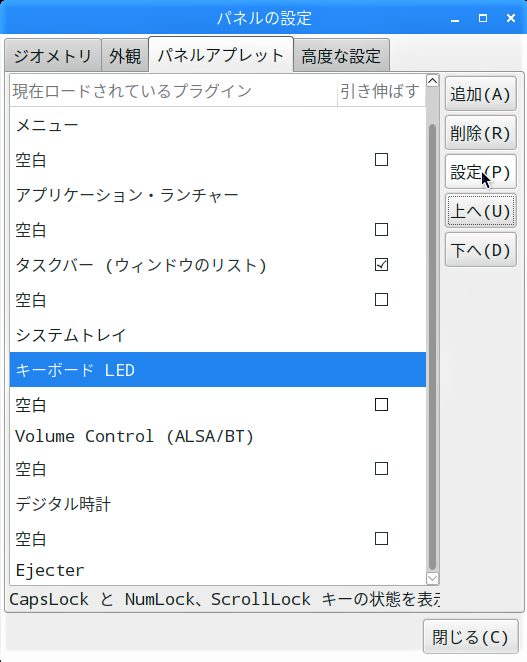Enable stretch on 空白 below キーボード LED
Viewport: 527px width, 662px height.
tap(381, 404)
